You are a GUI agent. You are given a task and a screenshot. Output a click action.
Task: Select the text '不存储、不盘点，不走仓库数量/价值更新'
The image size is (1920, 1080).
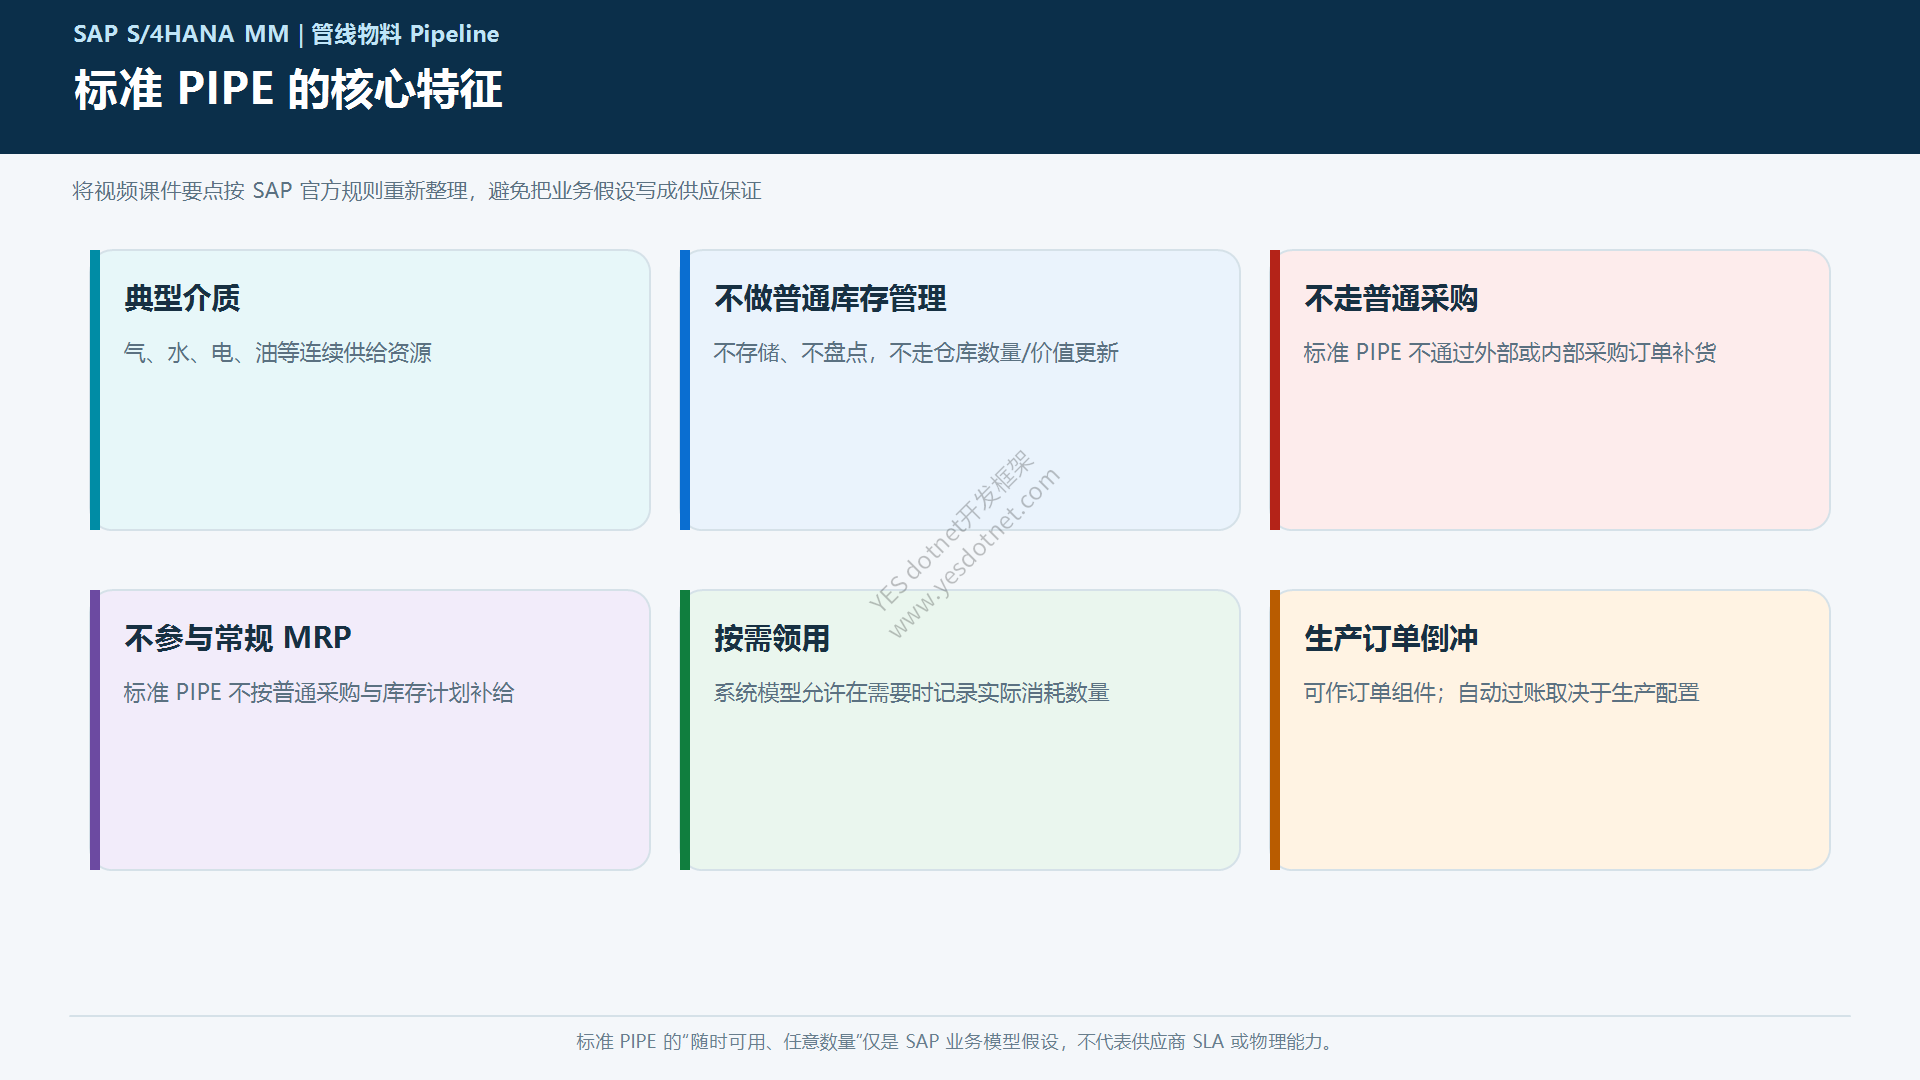916,353
